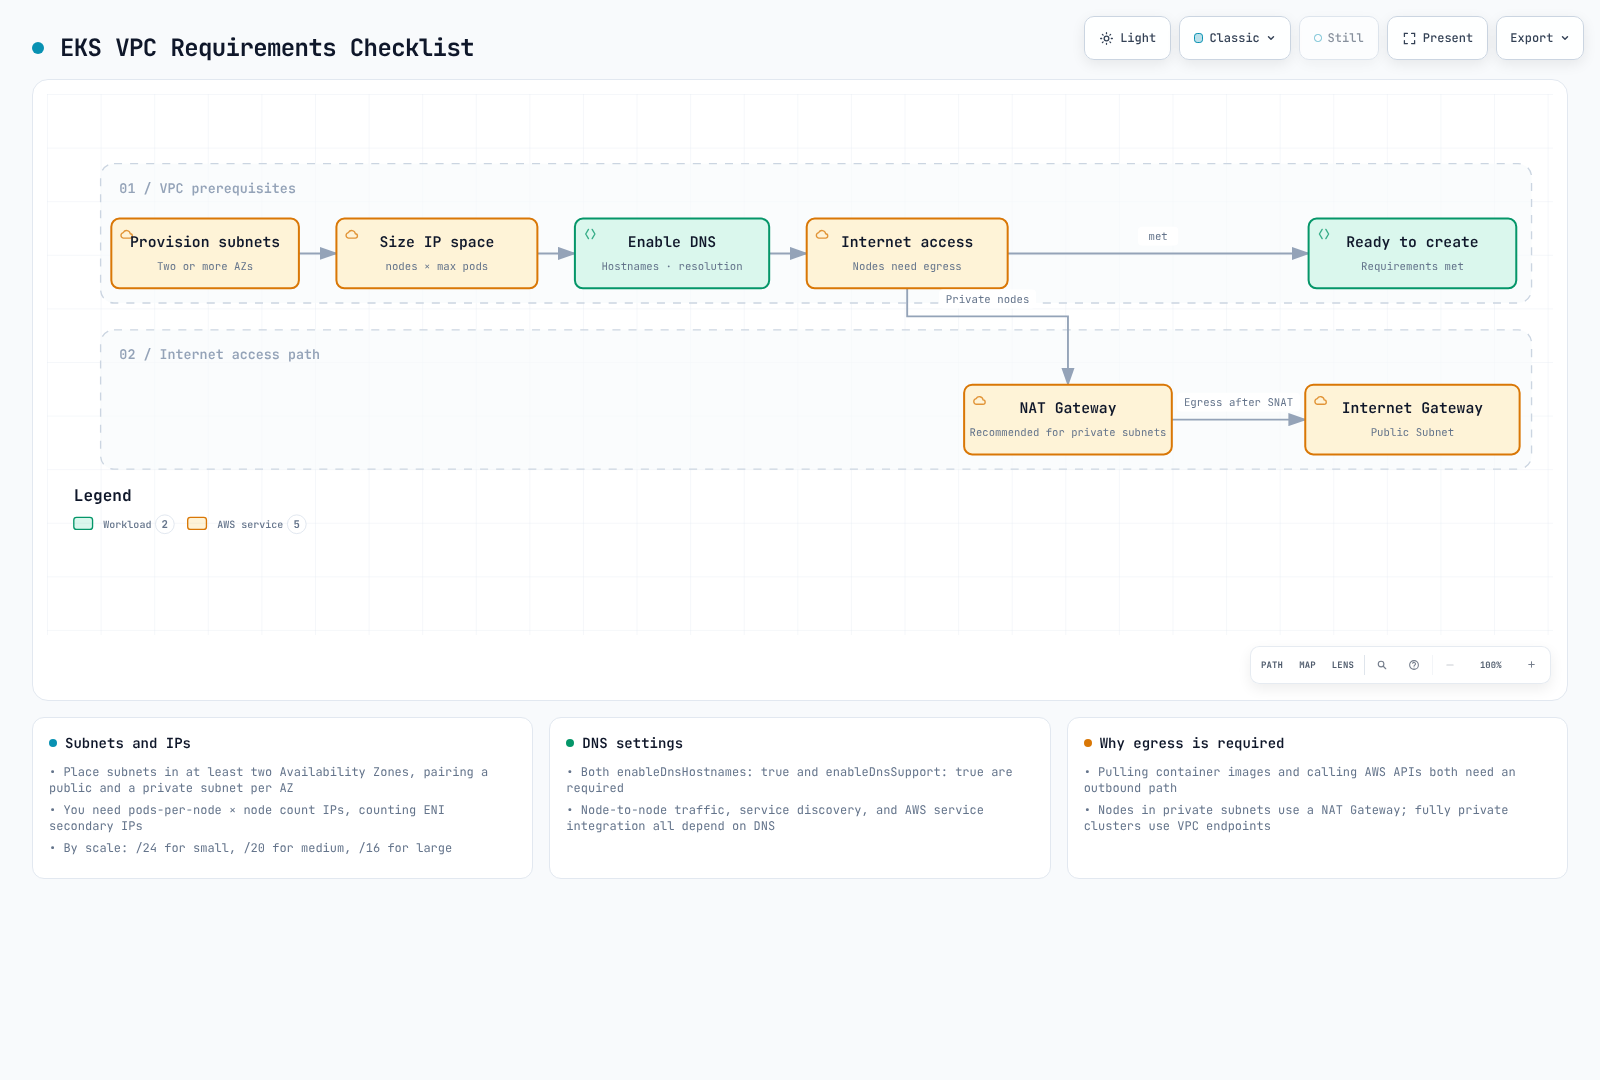1600x1080 pixels.
Task: Select the Size IP space node
Action: tap(437, 254)
